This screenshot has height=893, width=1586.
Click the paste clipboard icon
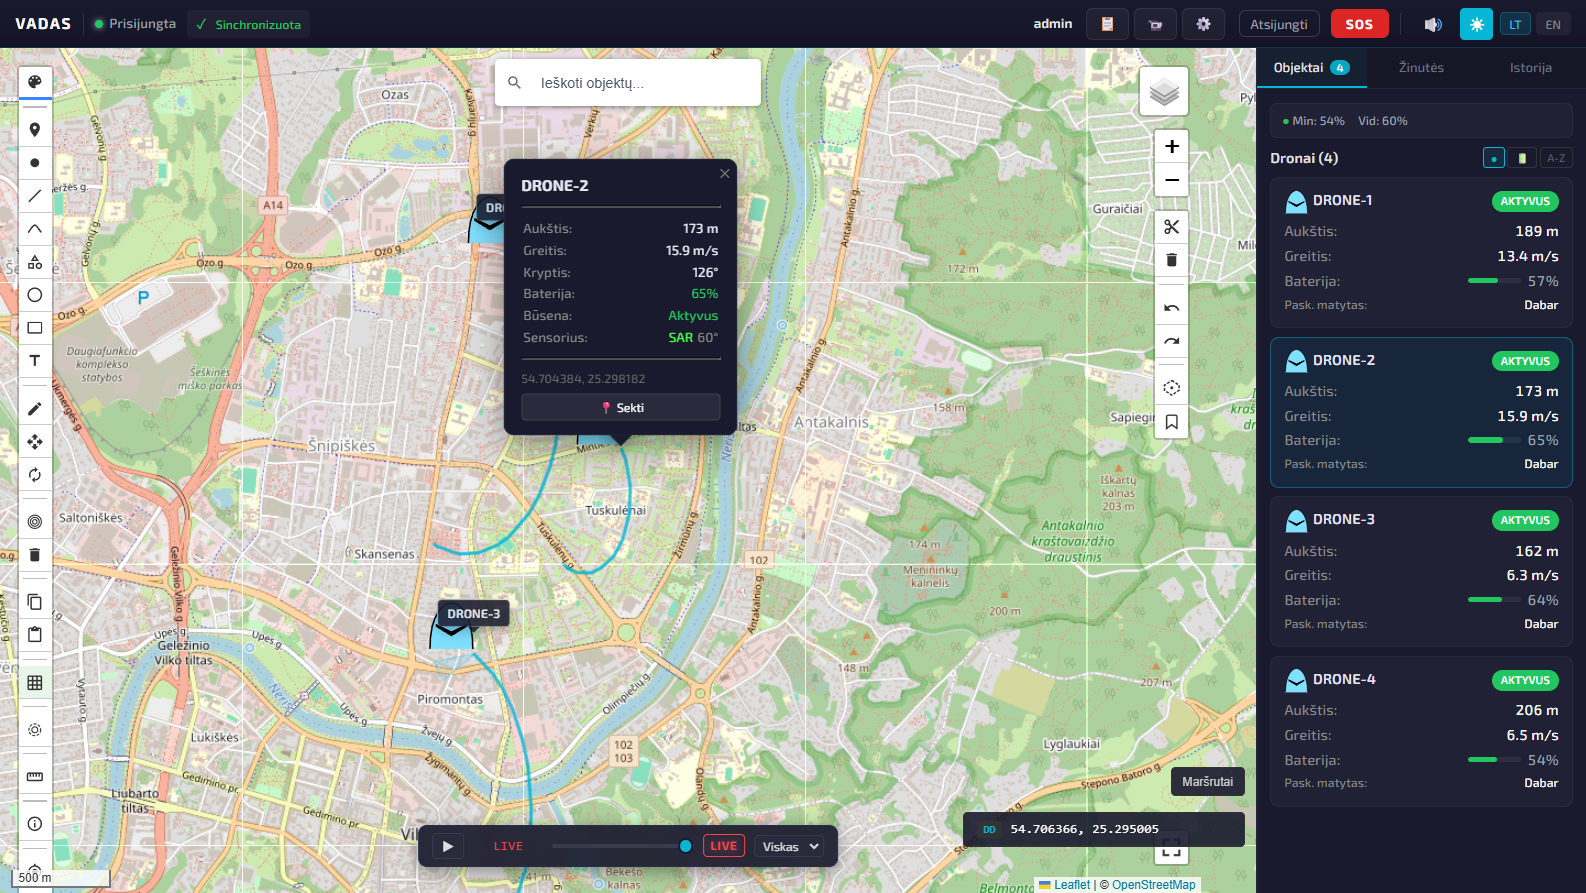(35, 635)
